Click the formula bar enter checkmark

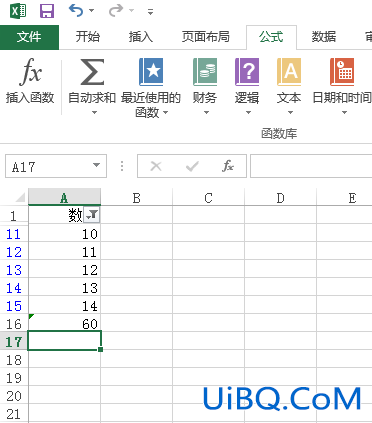pos(192,166)
